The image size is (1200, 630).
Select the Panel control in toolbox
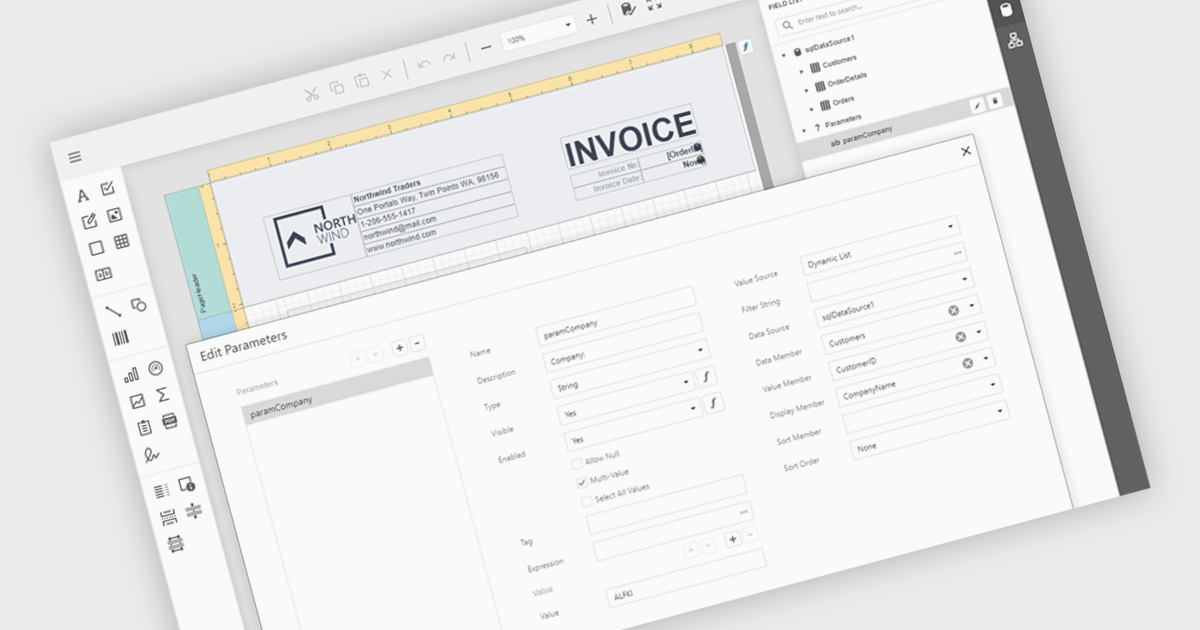(x=96, y=248)
